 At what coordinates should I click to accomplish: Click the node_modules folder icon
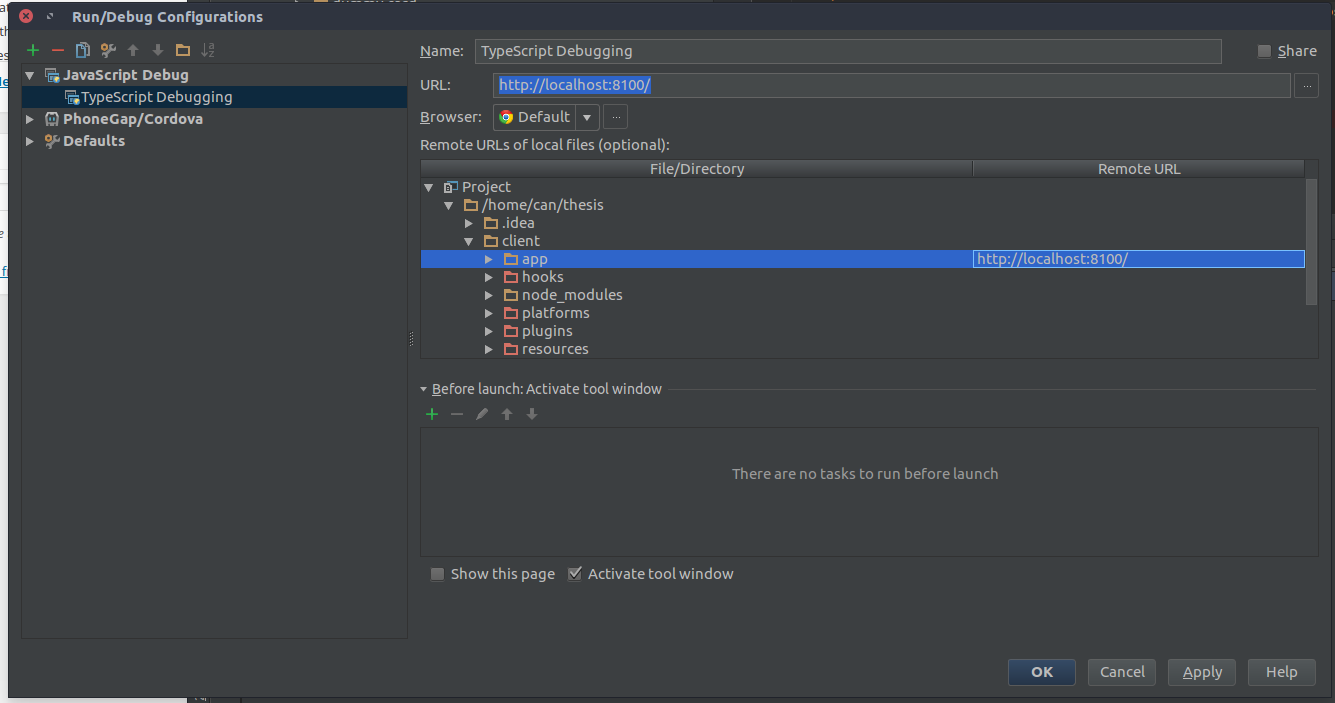click(510, 295)
